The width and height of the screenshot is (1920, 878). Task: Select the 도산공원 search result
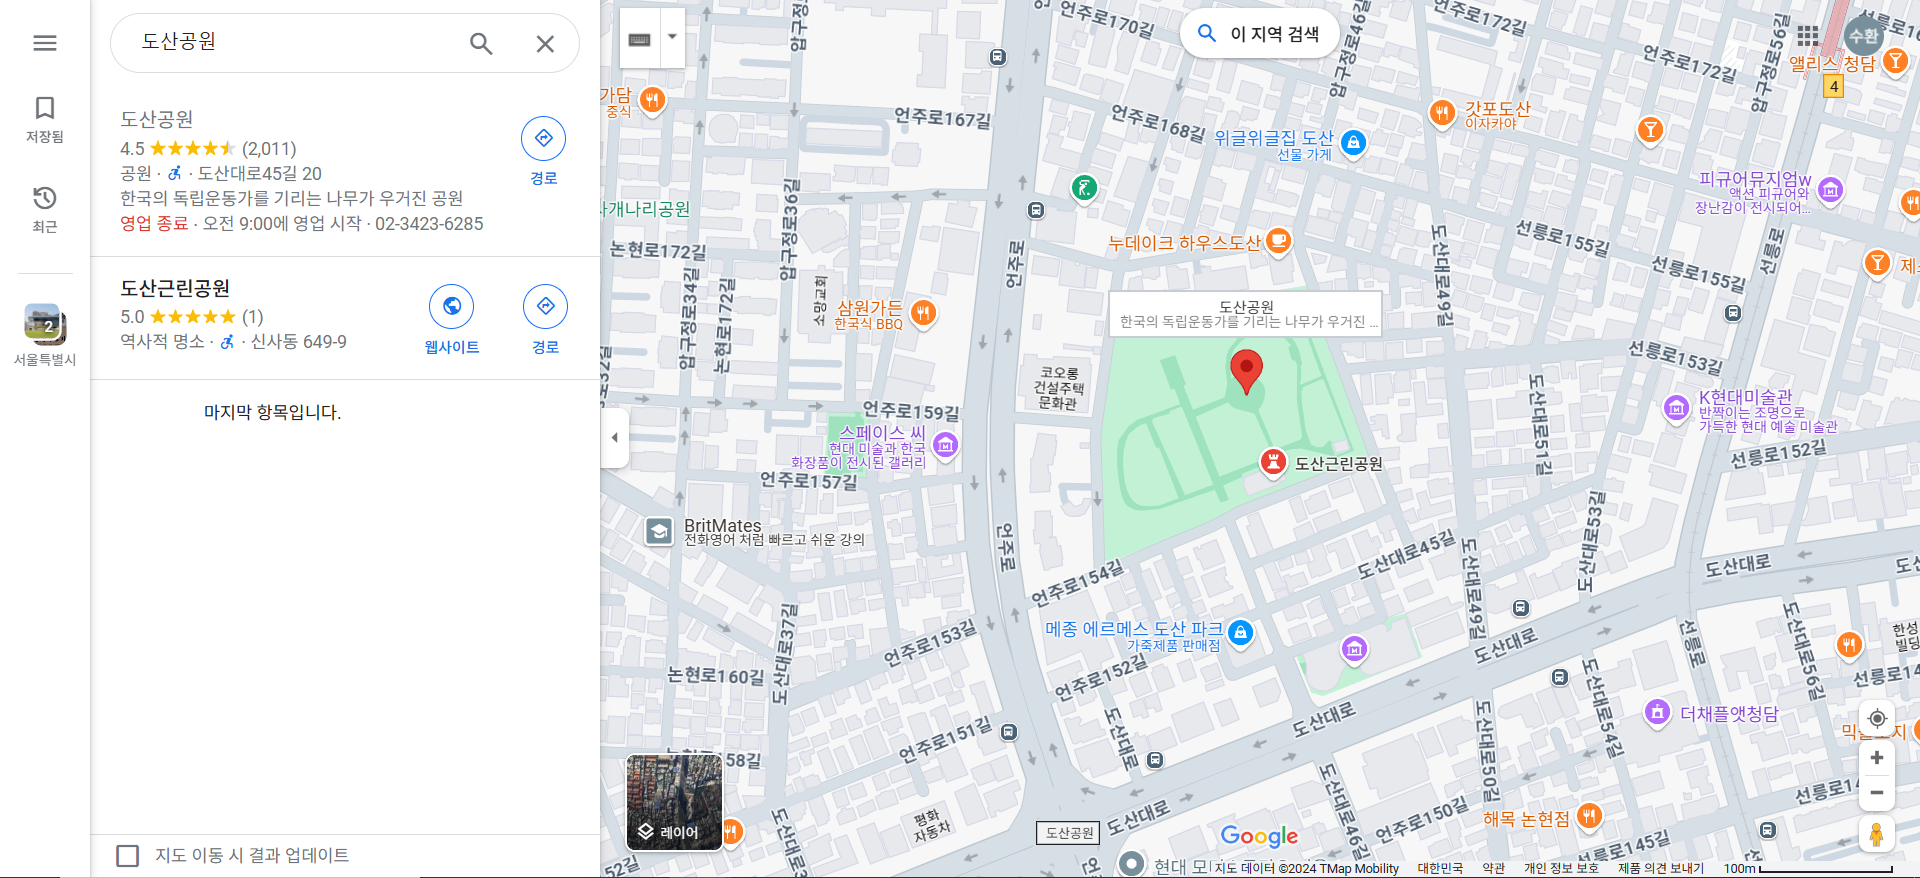pyautogui.click(x=157, y=119)
